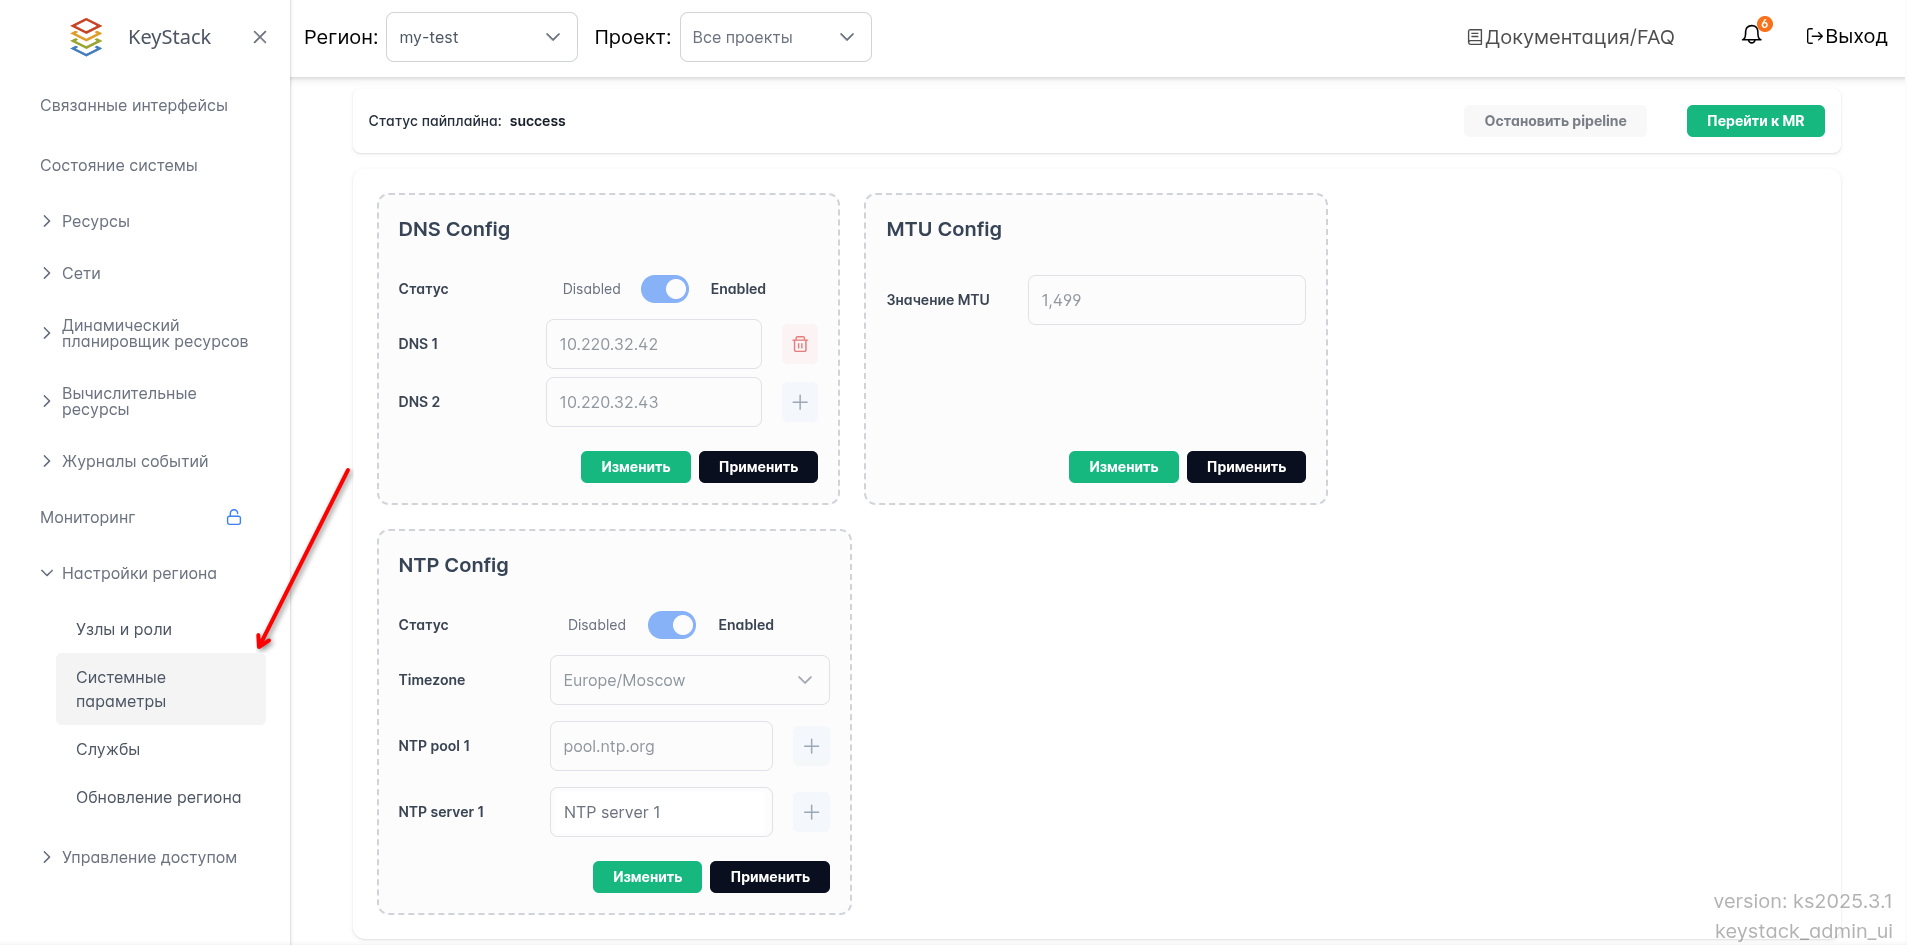This screenshot has height=945, width=1907.
Task: Add another NTP pool with plus icon
Action: click(811, 746)
